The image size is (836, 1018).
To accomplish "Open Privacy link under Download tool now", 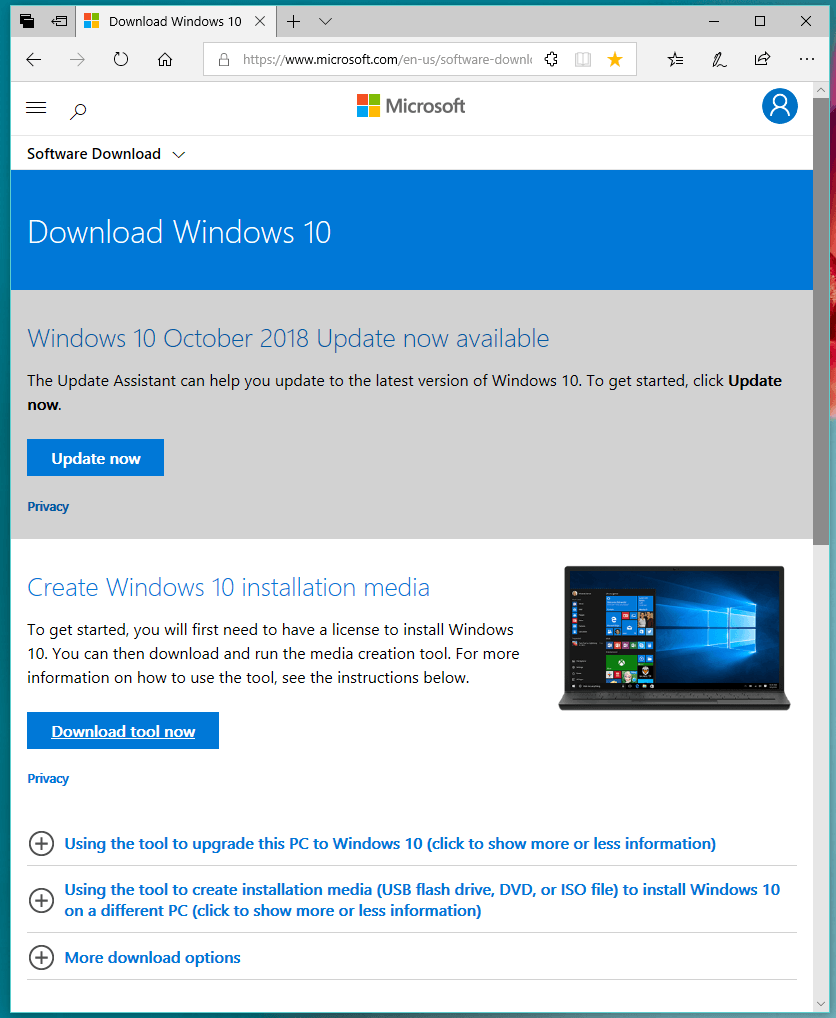I will point(48,778).
